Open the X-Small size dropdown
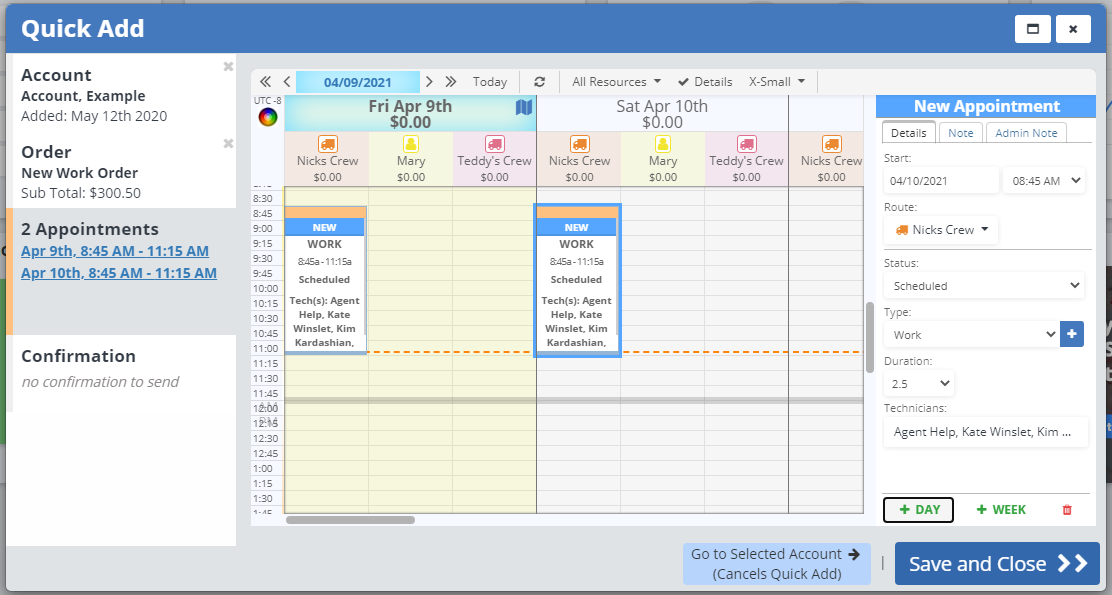 (777, 82)
